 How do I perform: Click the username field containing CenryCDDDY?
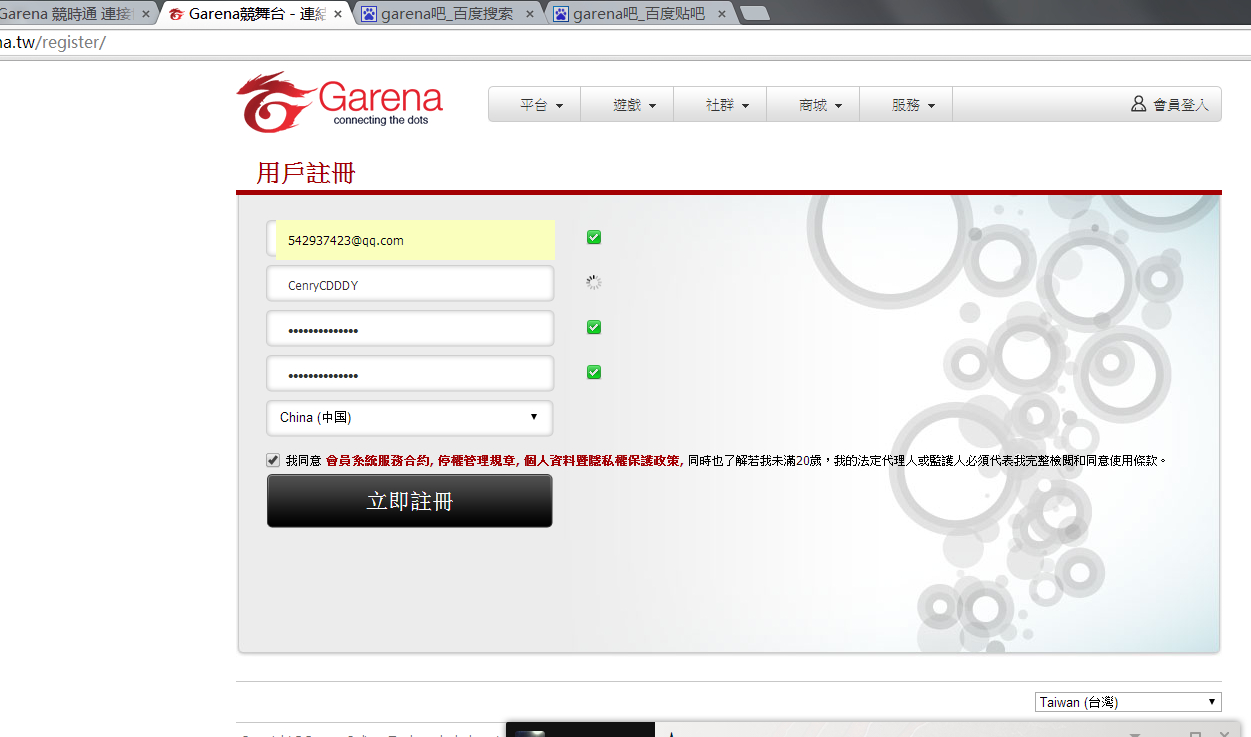(x=410, y=284)
